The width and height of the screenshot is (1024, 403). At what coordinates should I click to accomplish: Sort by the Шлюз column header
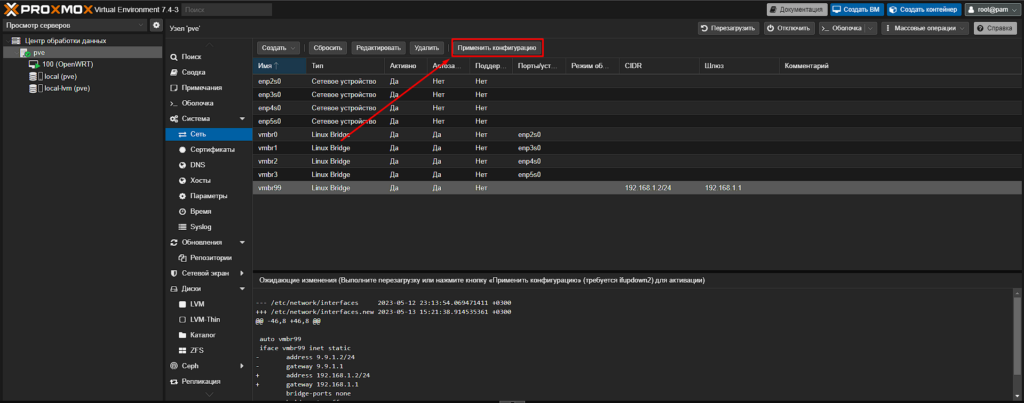(x=739, y=66)
